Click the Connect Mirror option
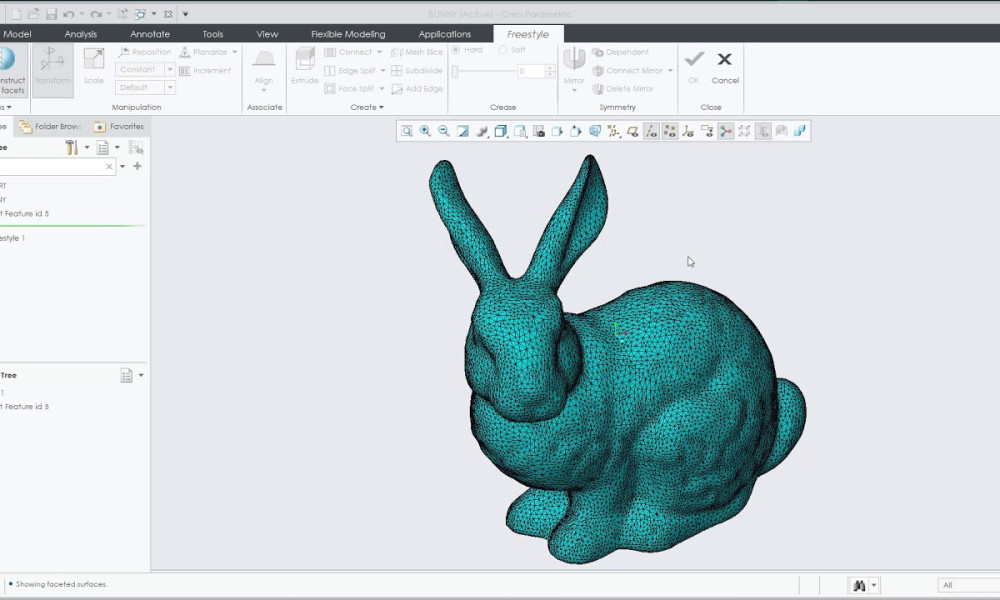Viewport: 1000px width, 600px height. point(628,71)
